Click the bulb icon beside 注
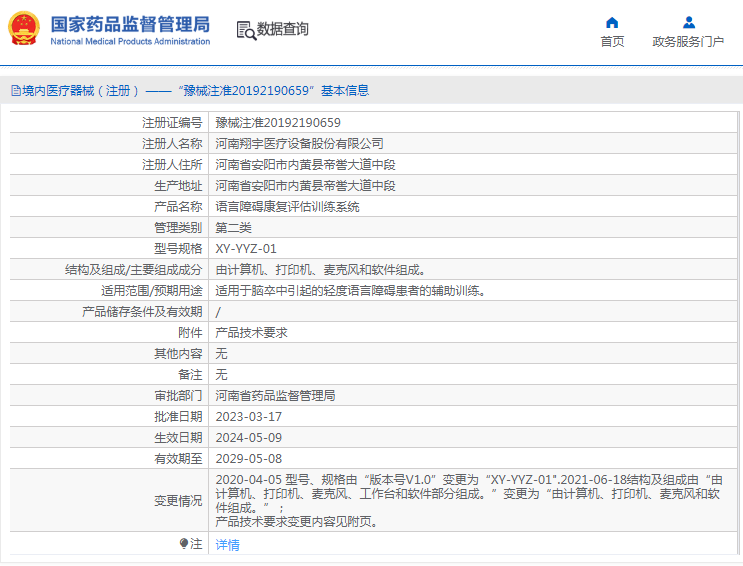Image resolution: width=743 pixels, height=566 pixels. (x=184, y=543)
